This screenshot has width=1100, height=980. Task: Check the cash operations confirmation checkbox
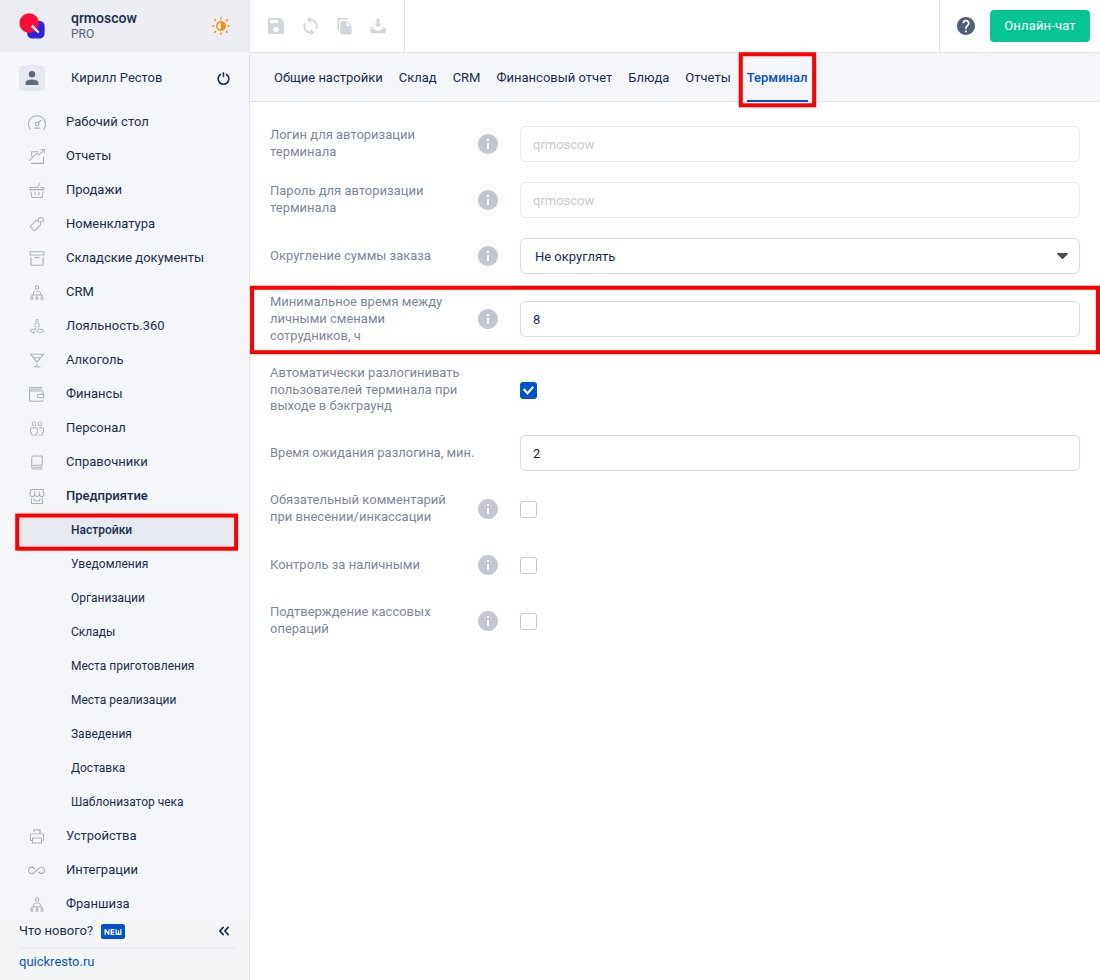pos(529,622)
